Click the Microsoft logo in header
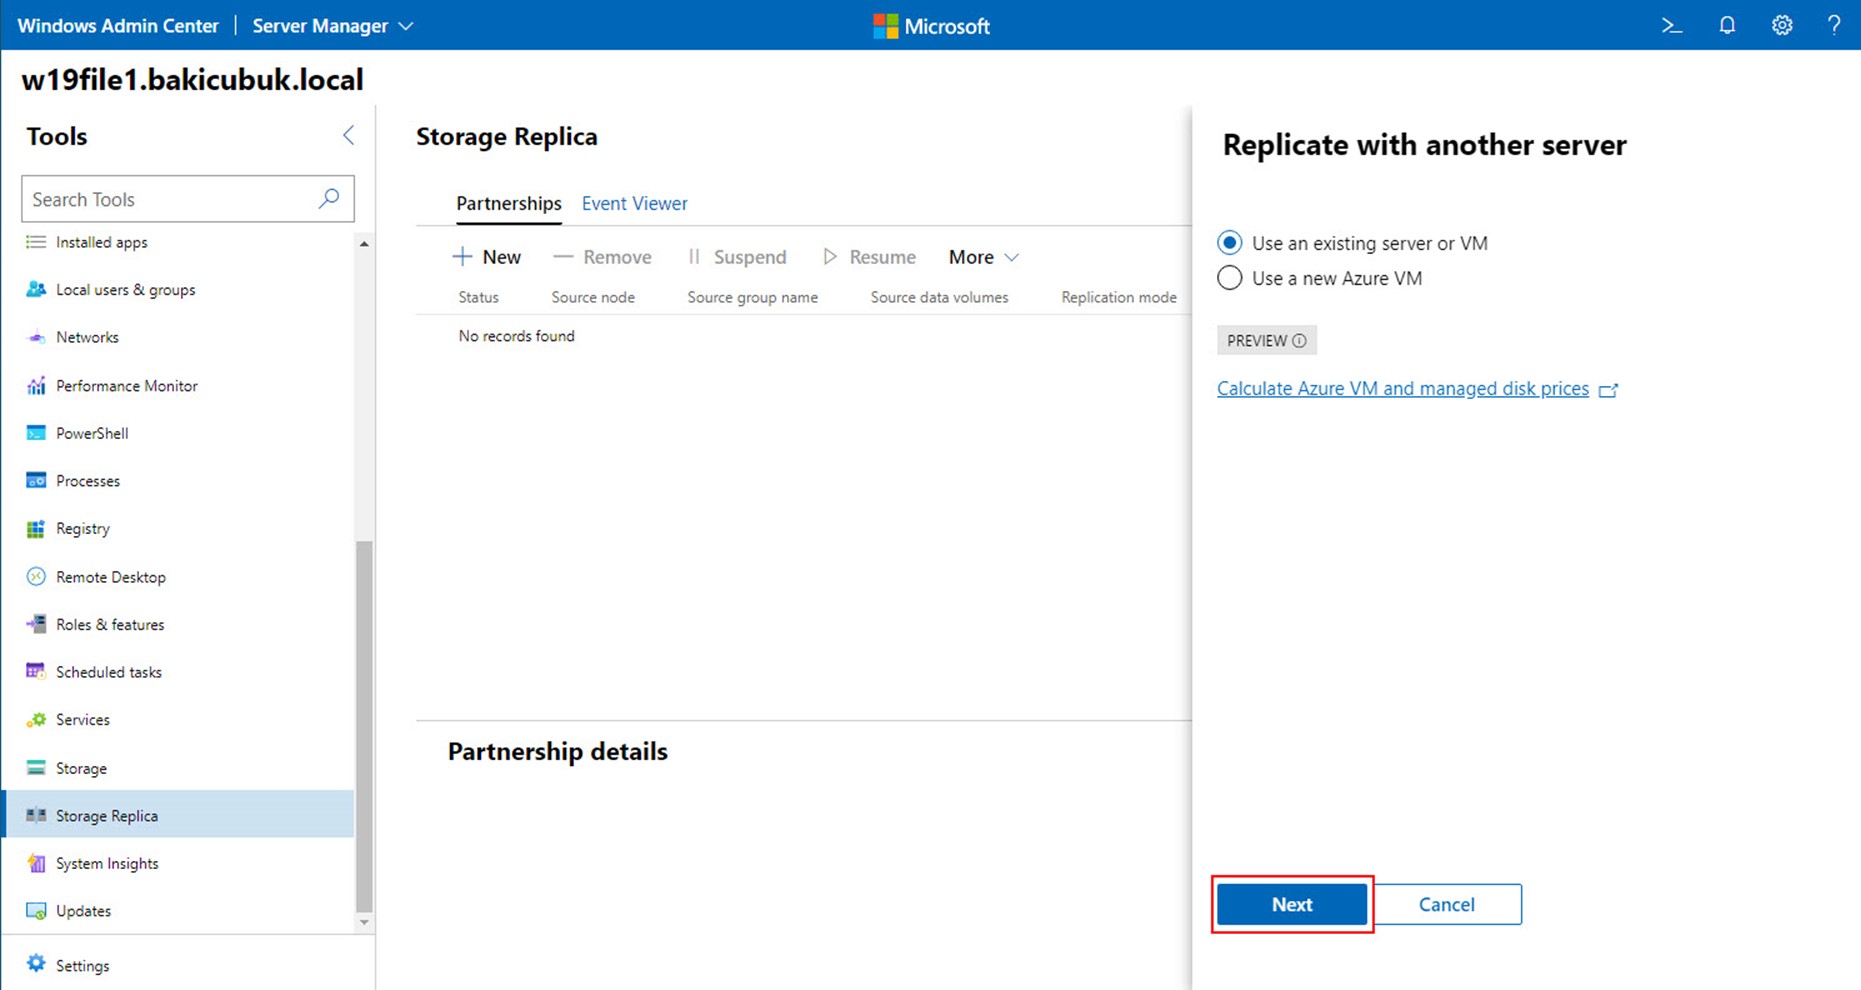 885,26
